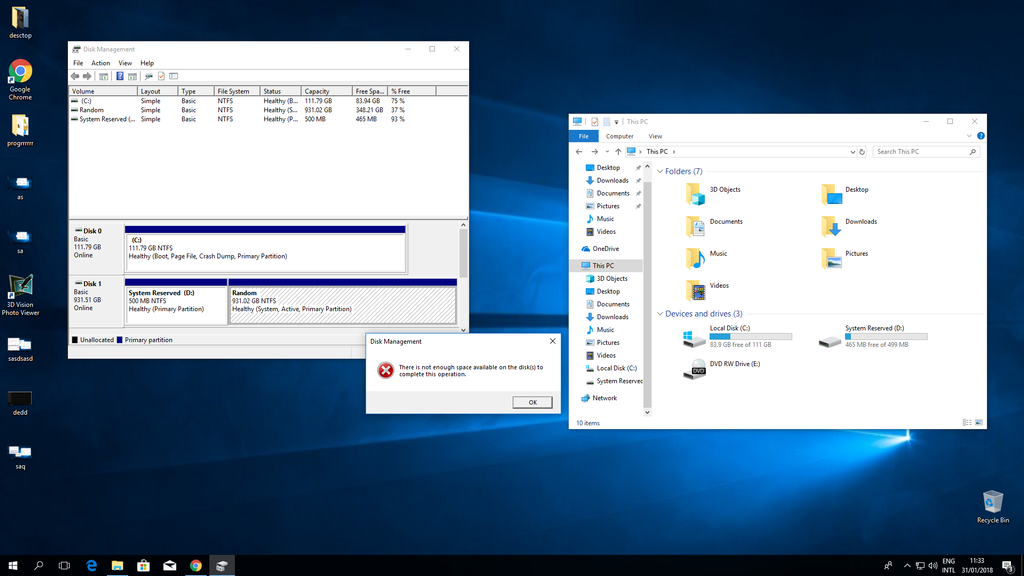Viewport: 1024px width, 576px height.
Task: Select the Downloads folder icon in the Folders group
Action: [831, 226]
